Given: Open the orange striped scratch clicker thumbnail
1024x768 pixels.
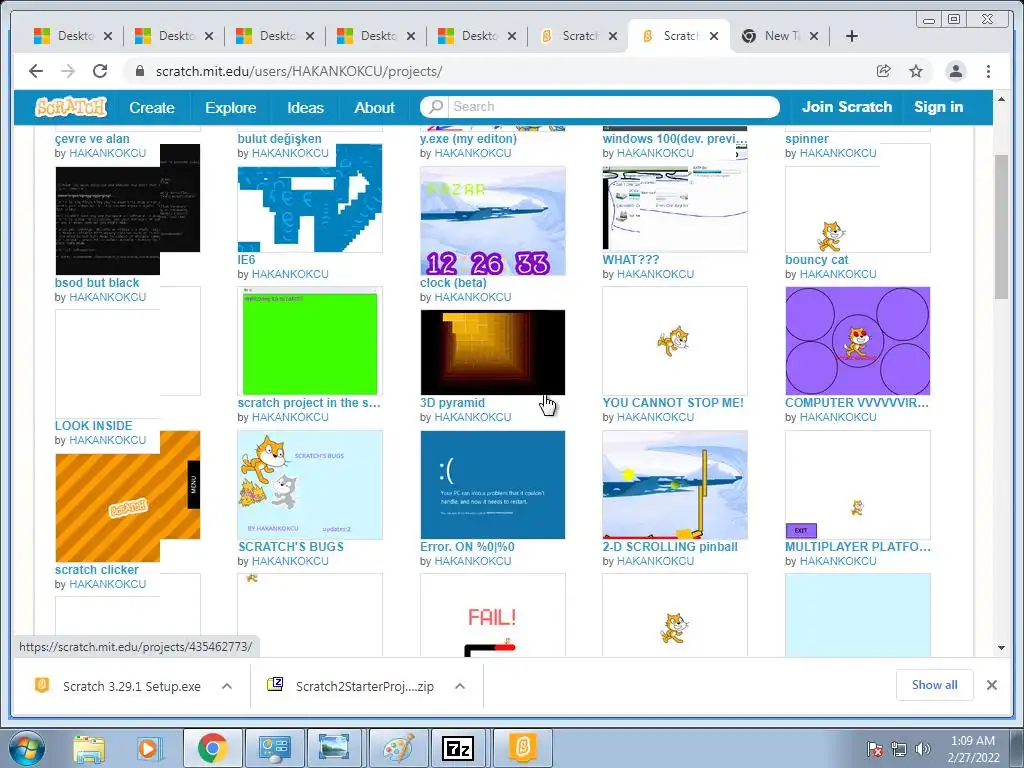Looking at the screenshot, I should point(127,496).
